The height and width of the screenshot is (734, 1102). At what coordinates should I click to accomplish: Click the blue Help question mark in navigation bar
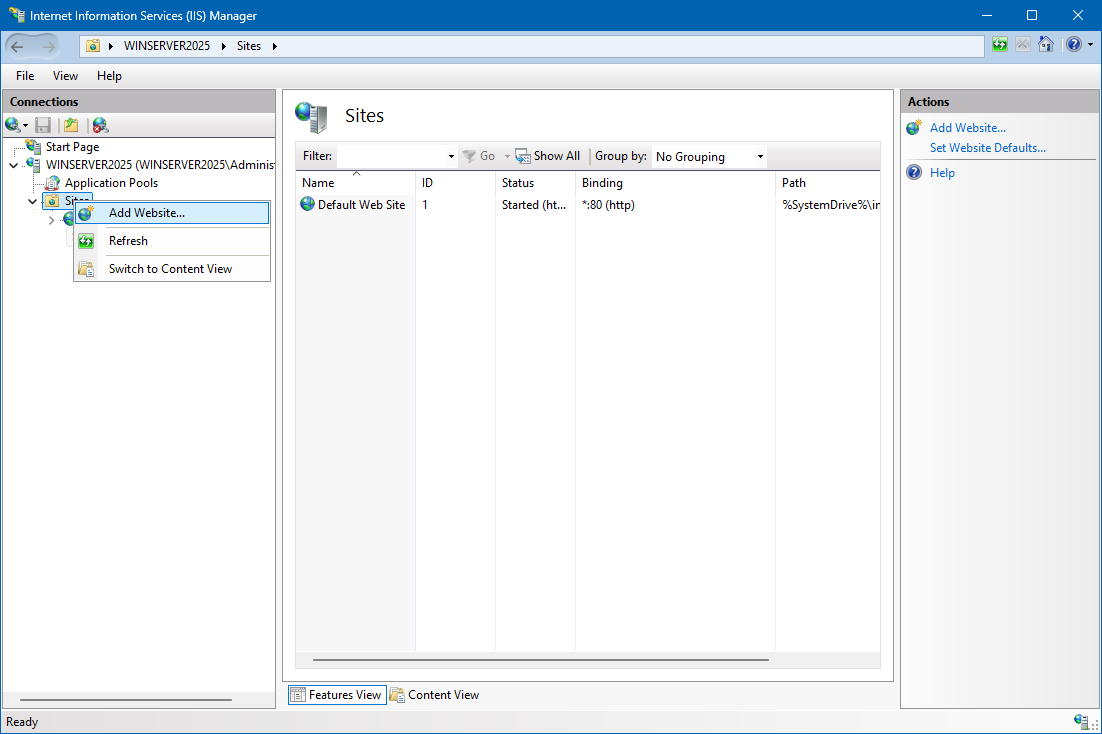tap(1072, 45)
